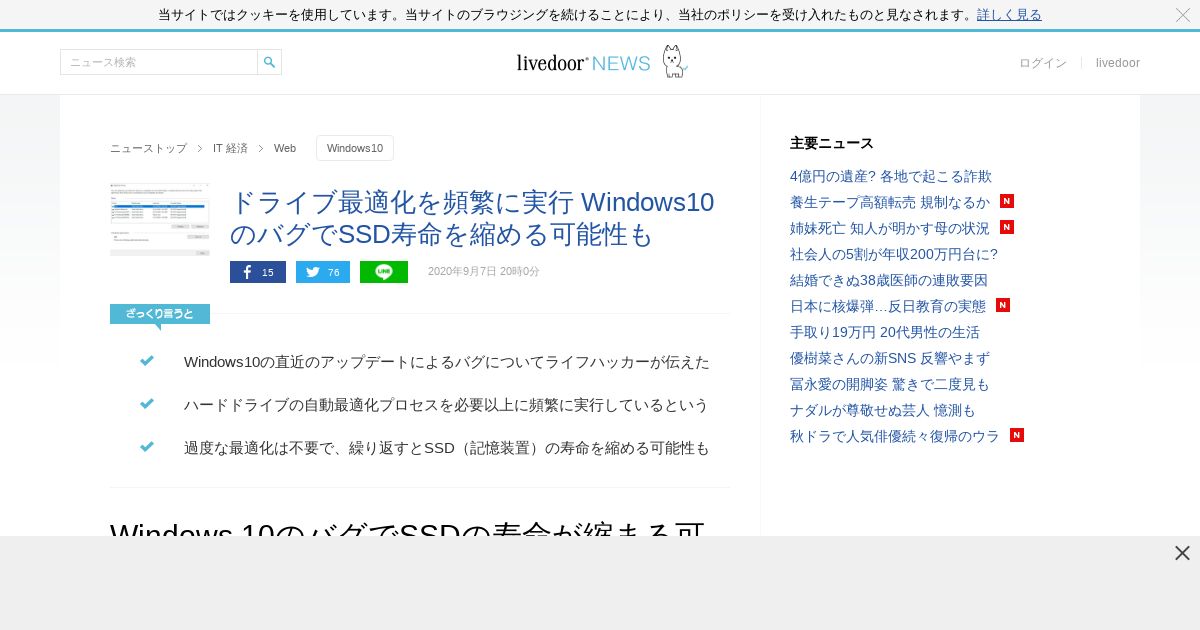1200x630 pixels.
Task: Open 結婚できぬ38歳医師の連敗要因
Action: [x=889, y=280]
